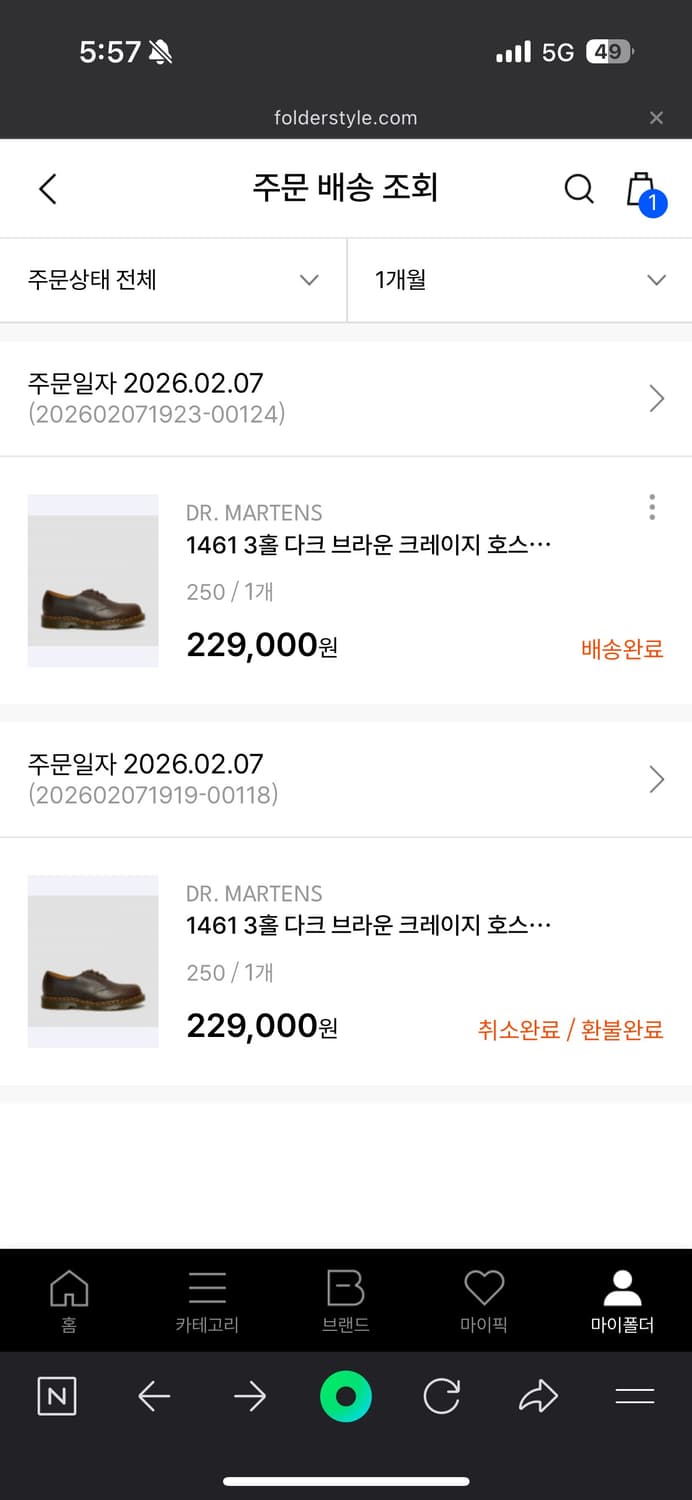Open the three-dot menu on the delivered order
The height and width of the screenshot is (1500, 692).
pyautogui.click(x=651, y=507)
